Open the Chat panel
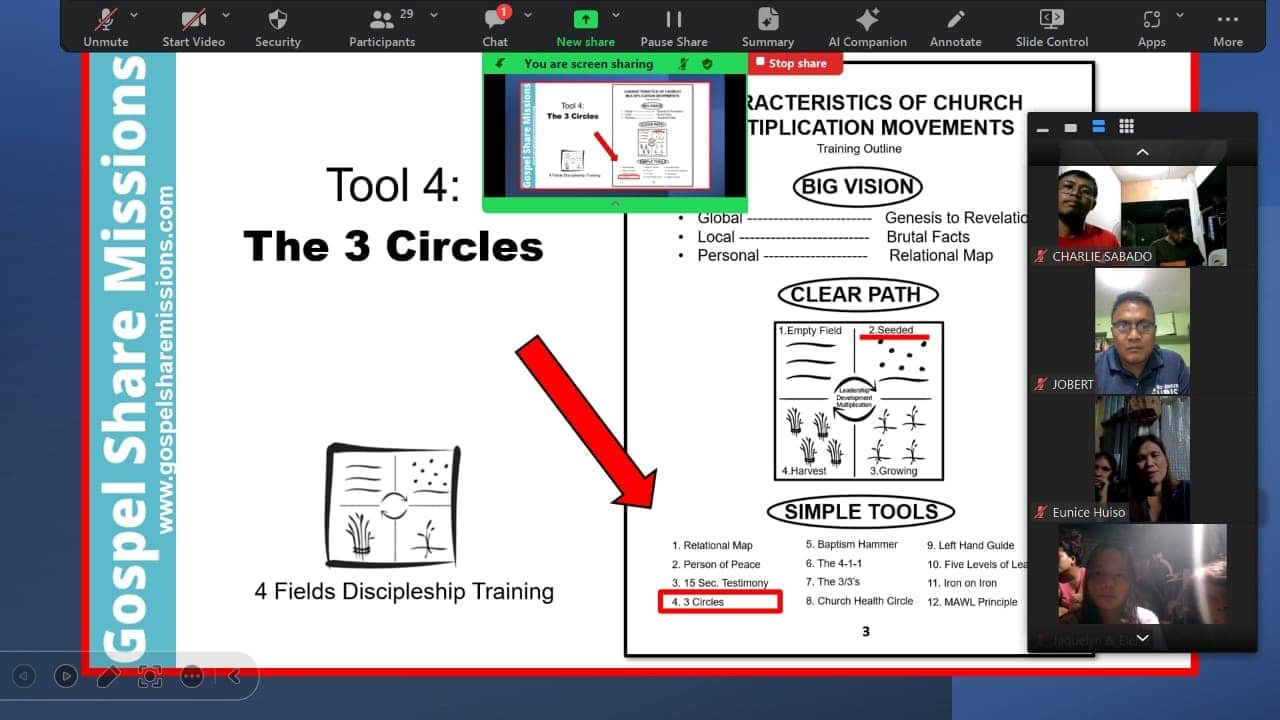 (495, 27)
